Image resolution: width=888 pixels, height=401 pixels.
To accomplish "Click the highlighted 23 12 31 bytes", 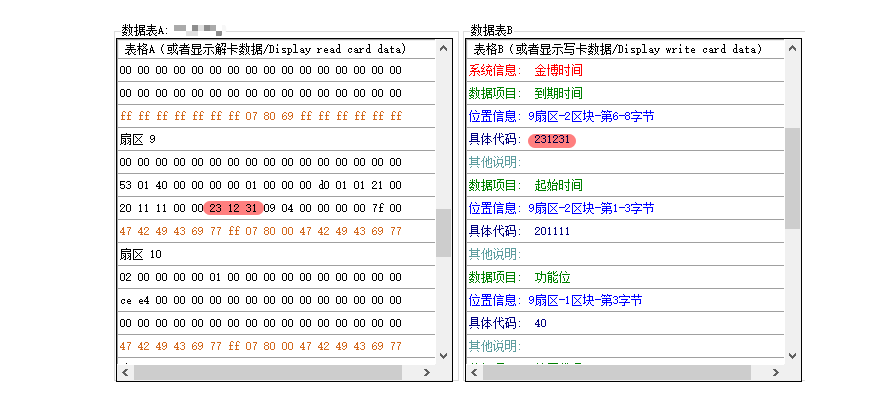I will pyautogui.click(x=234, y=209).
